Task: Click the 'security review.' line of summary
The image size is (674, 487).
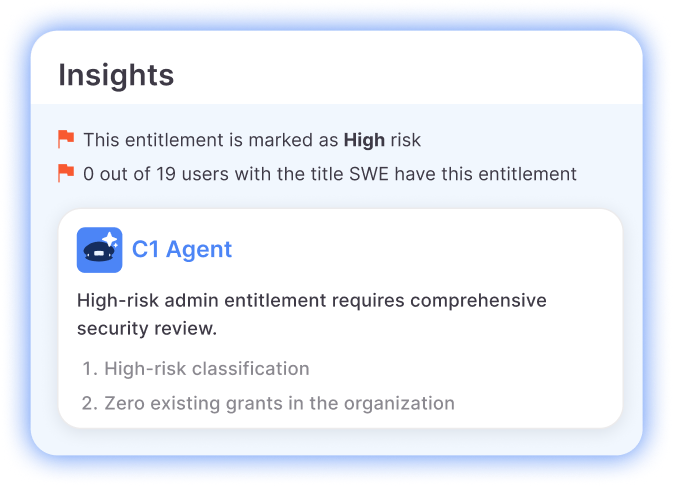Action: tap(146, 328)
